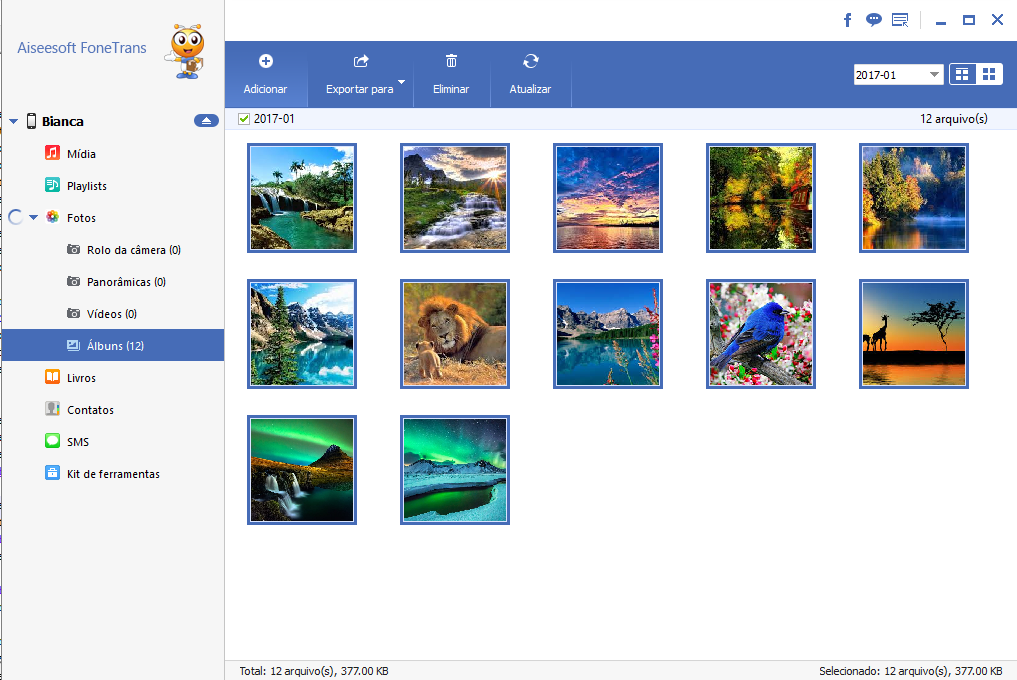Uncheck the 2017-01 group checkbox

coord(244,119)
